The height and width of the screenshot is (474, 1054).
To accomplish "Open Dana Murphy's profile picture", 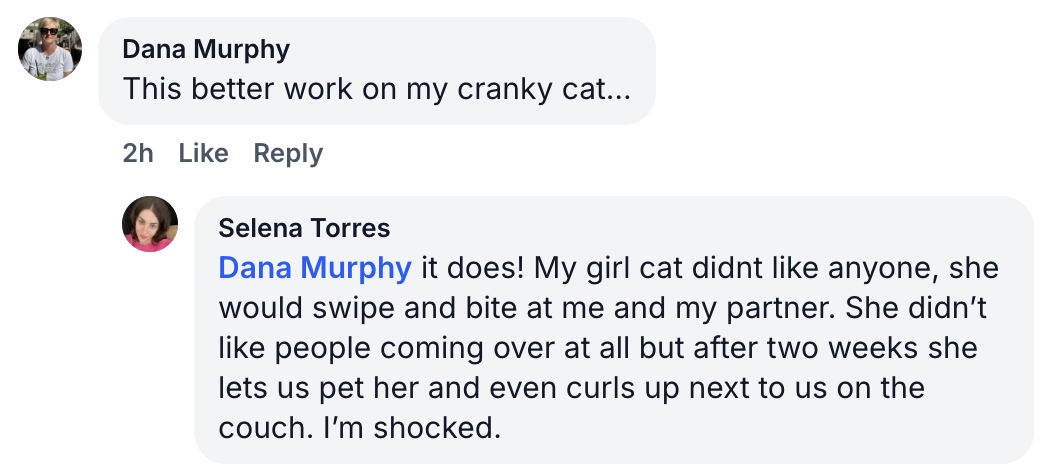I will 50,49.
